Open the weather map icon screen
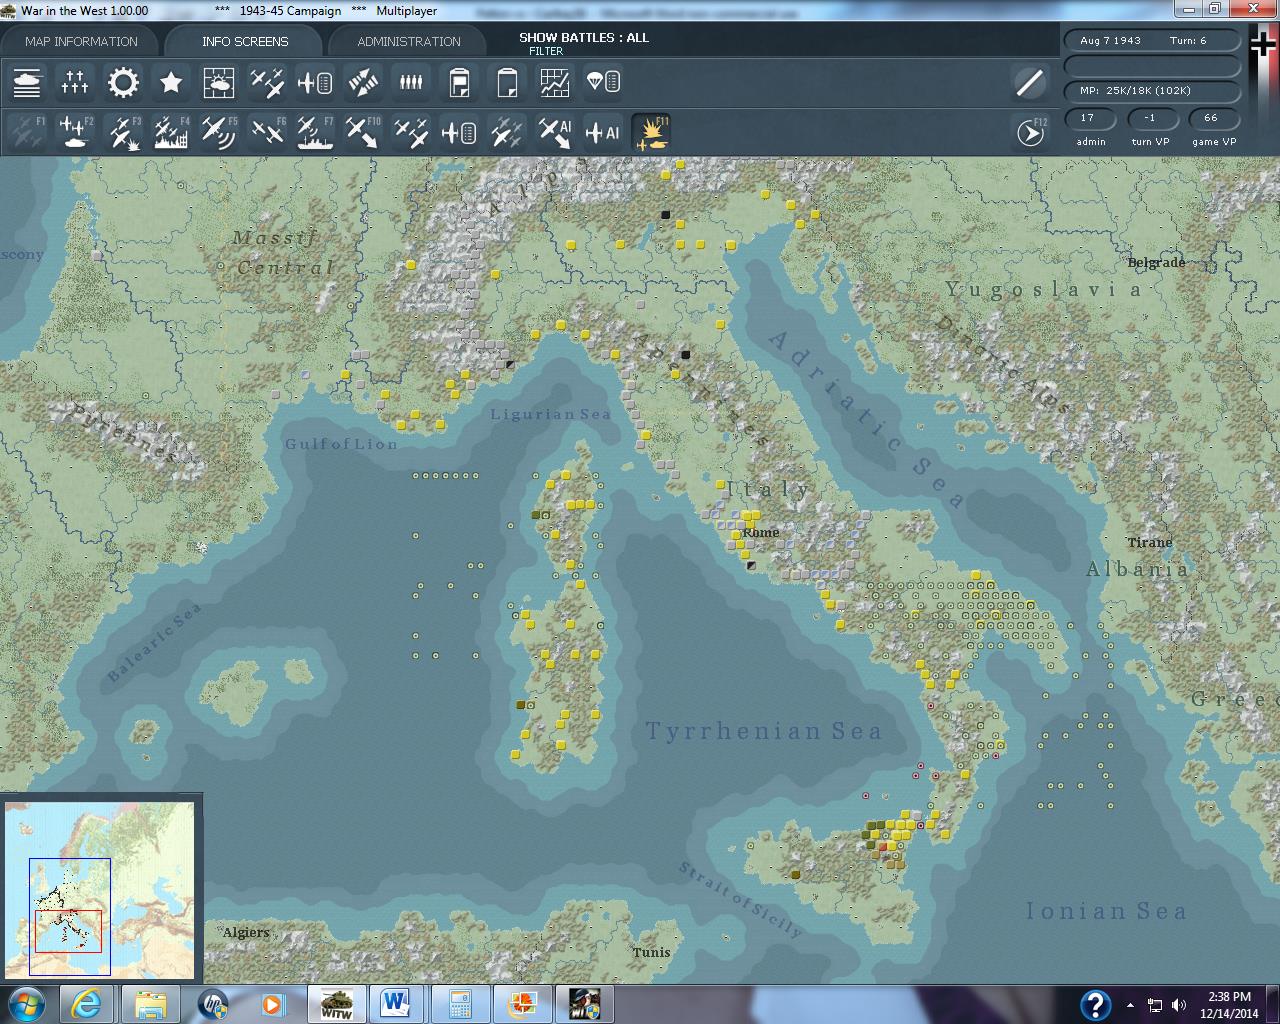 pos(219,82)
